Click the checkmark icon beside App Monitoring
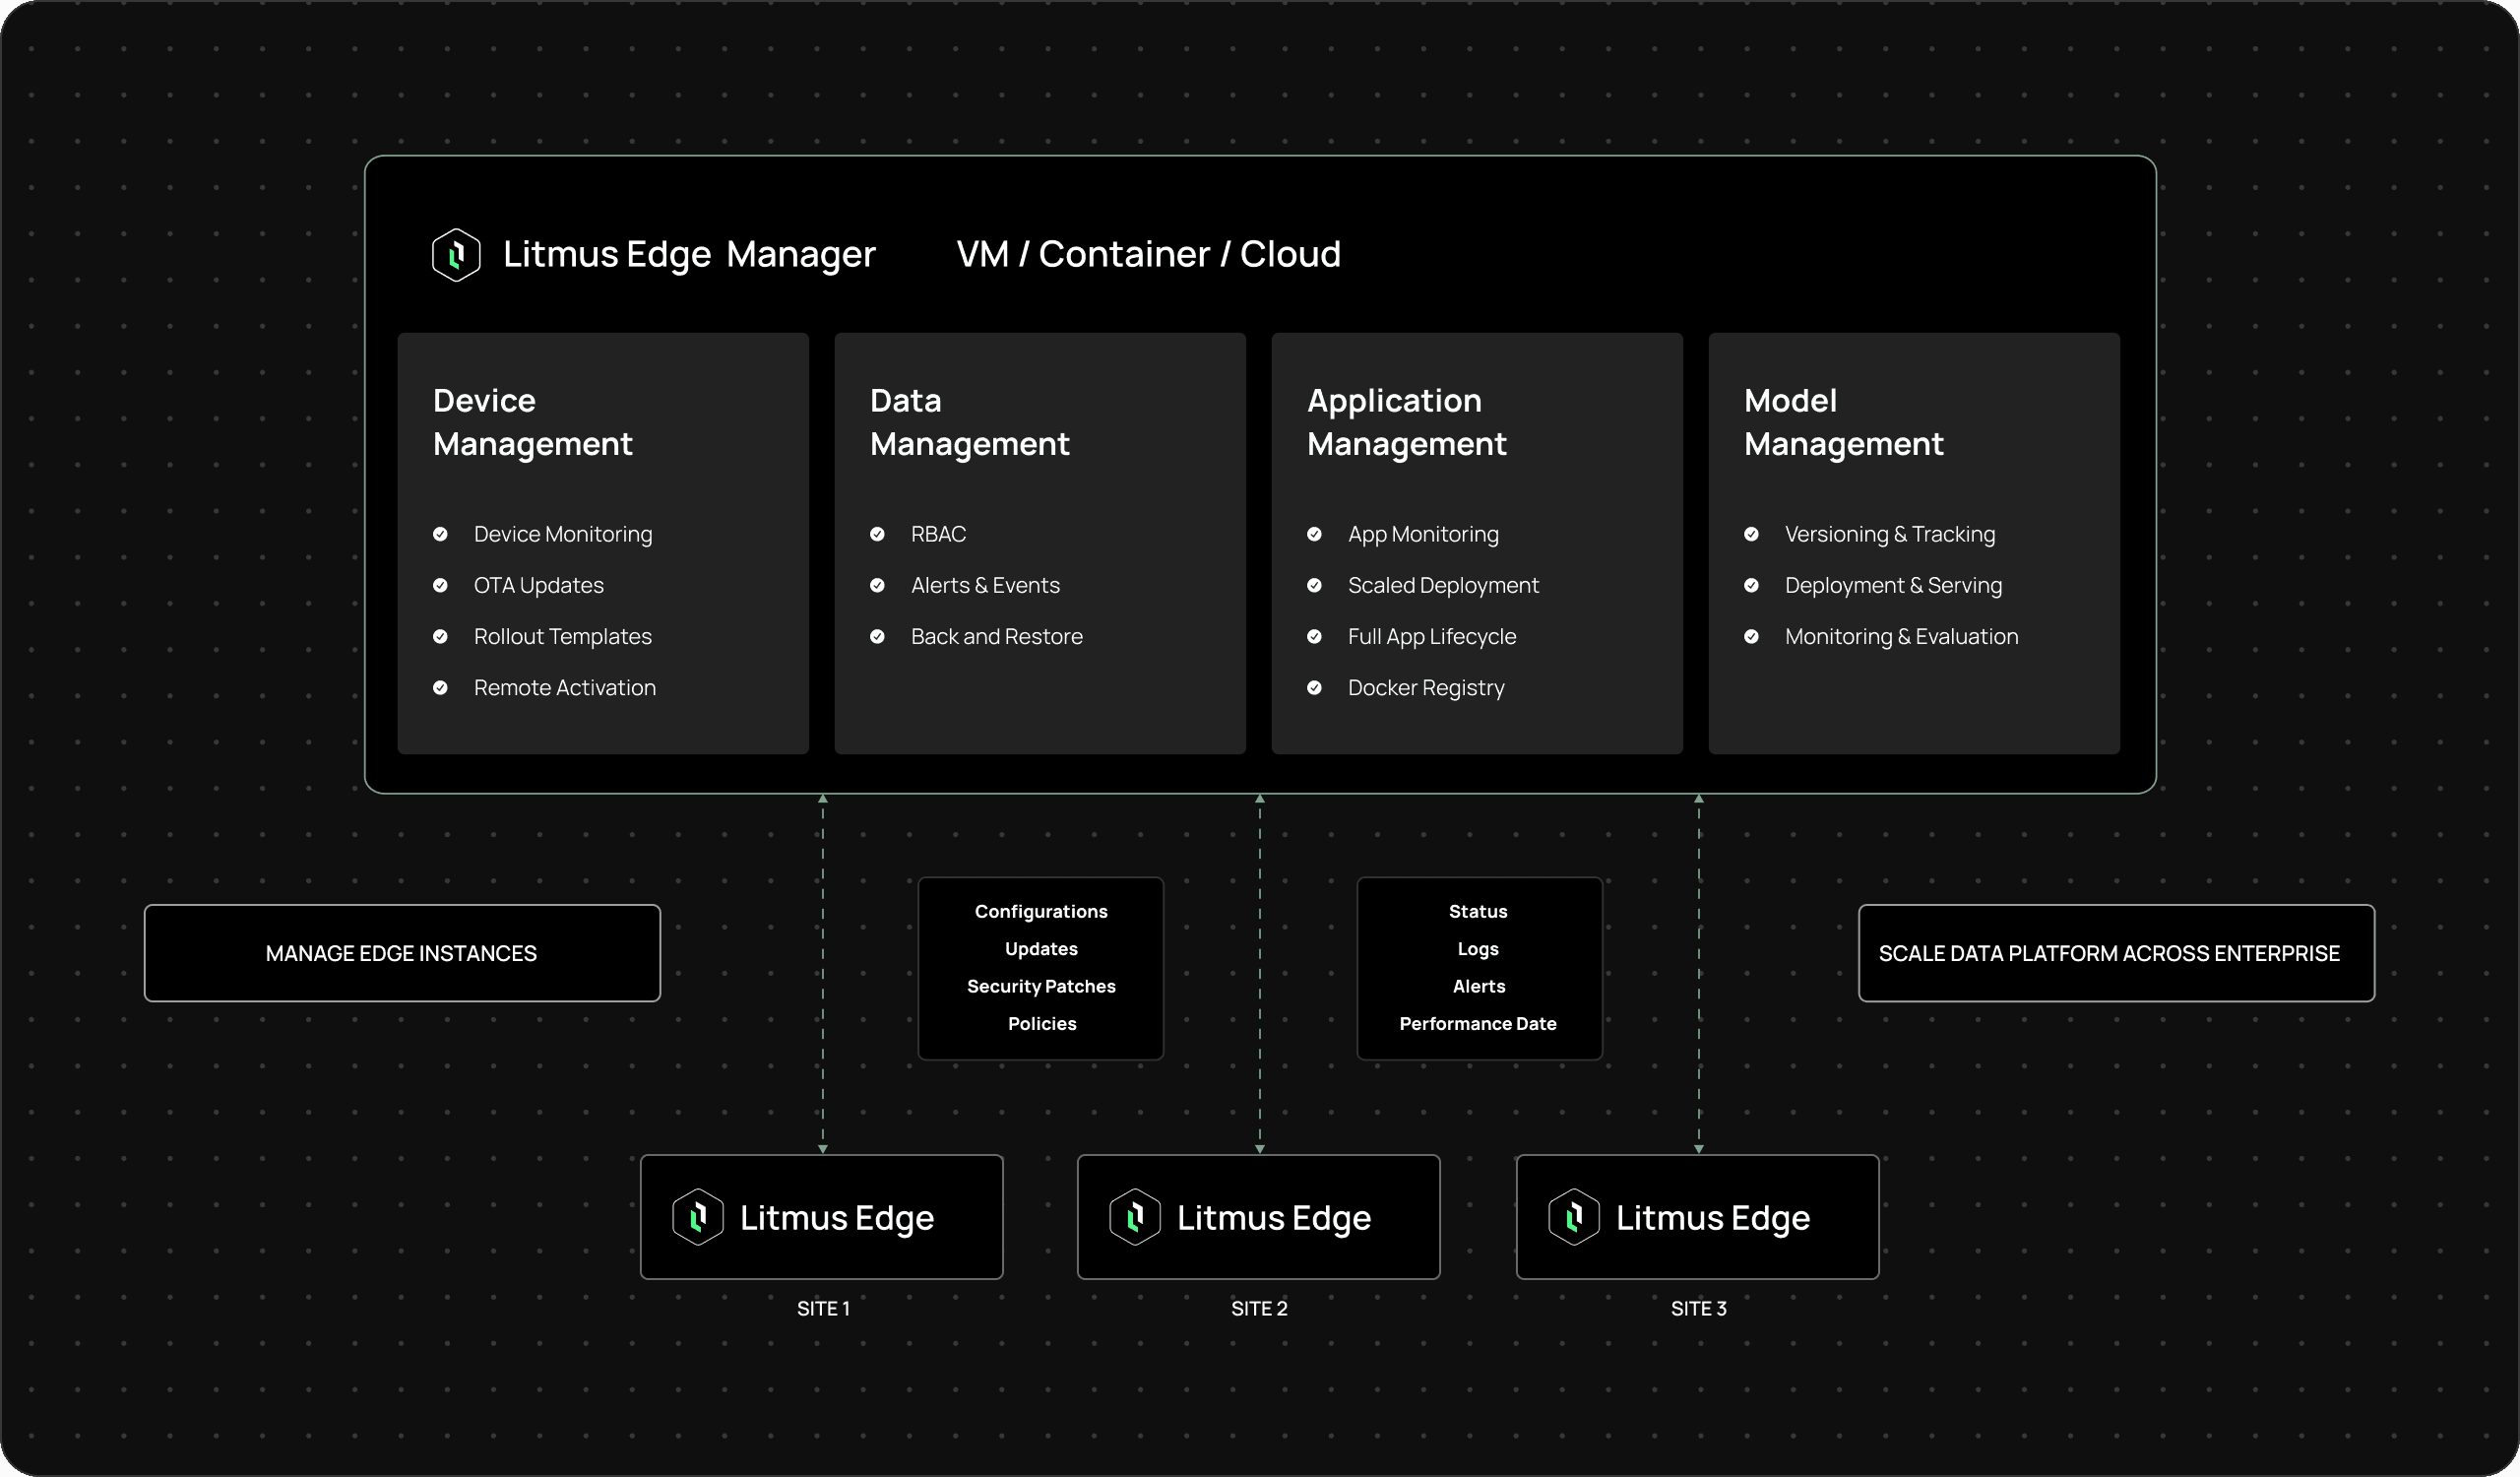 [x=1314, y=534]
